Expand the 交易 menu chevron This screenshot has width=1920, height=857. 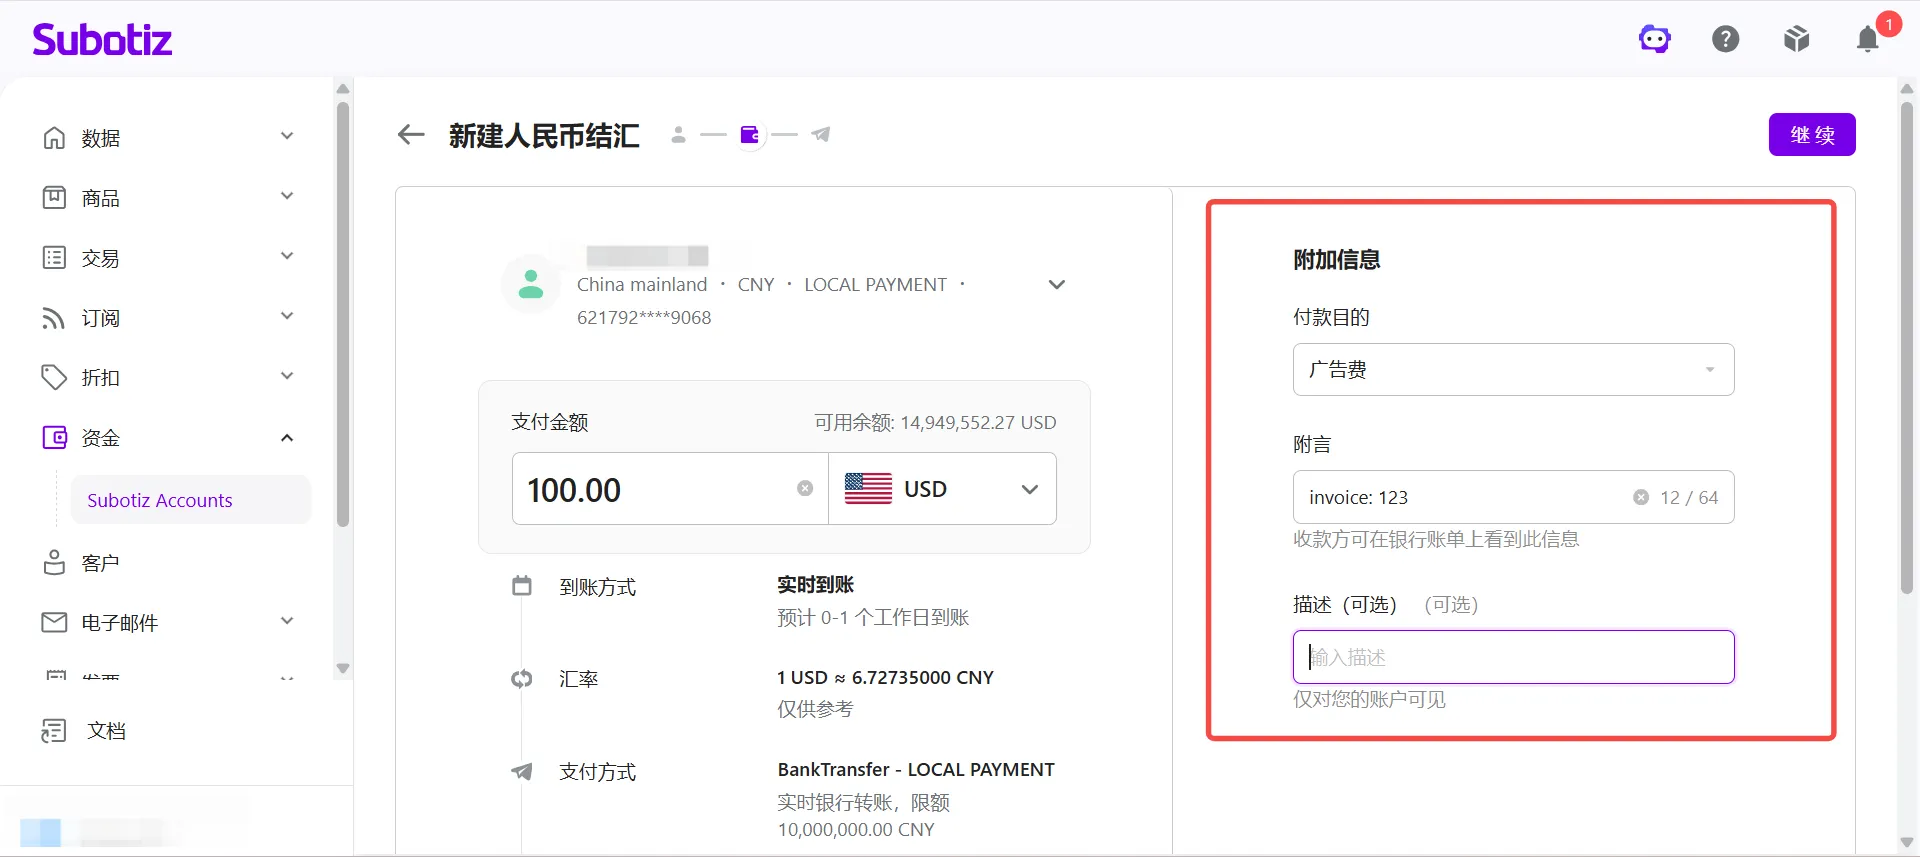(x=287, y=256)
